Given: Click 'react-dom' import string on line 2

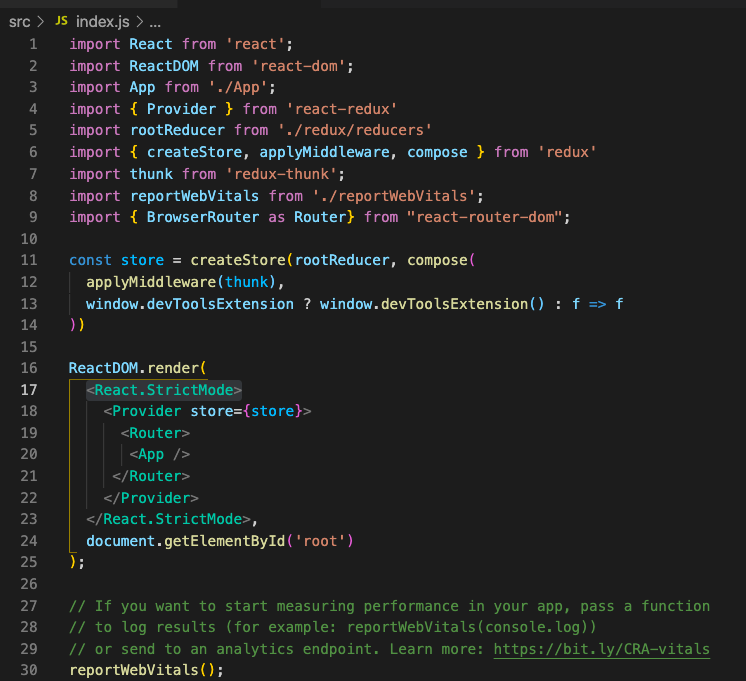Looking at the screenshot, I should [298, 66].
